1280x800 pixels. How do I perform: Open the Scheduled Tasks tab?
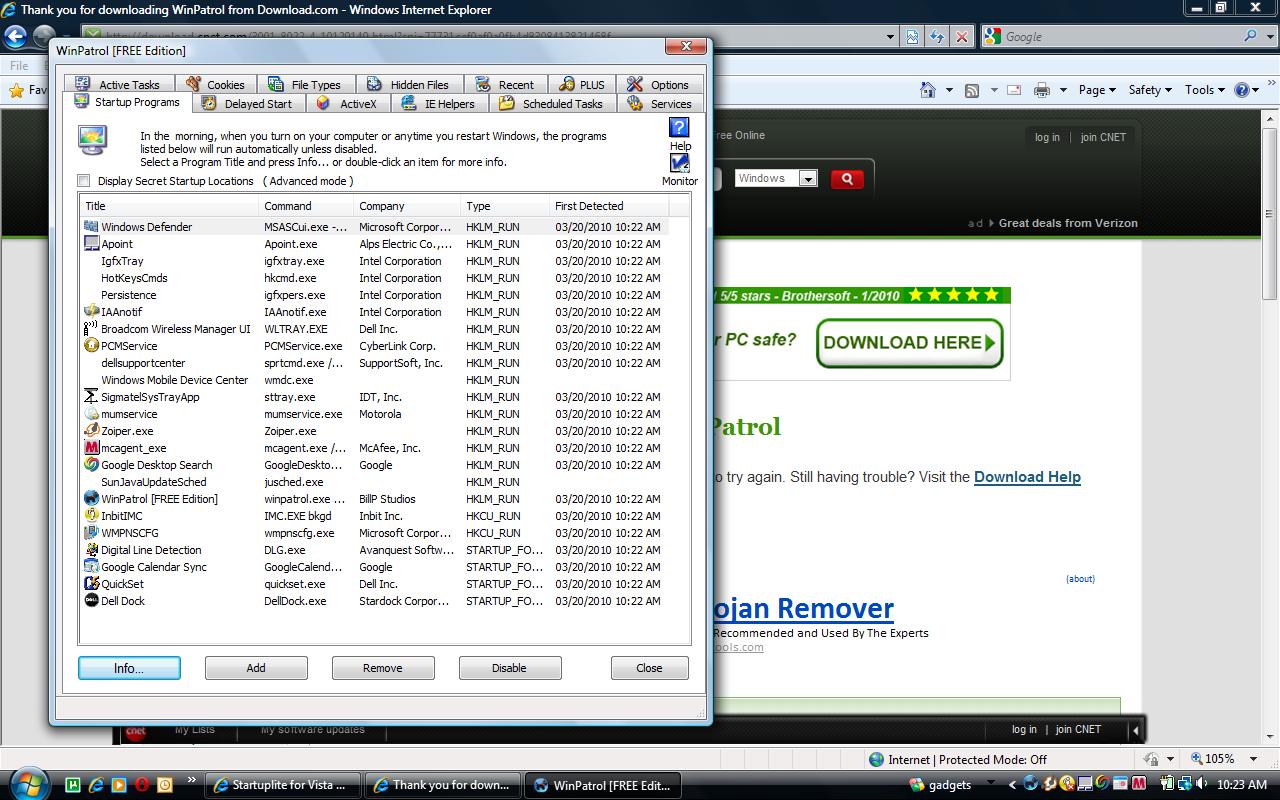(x=551, y=103)
